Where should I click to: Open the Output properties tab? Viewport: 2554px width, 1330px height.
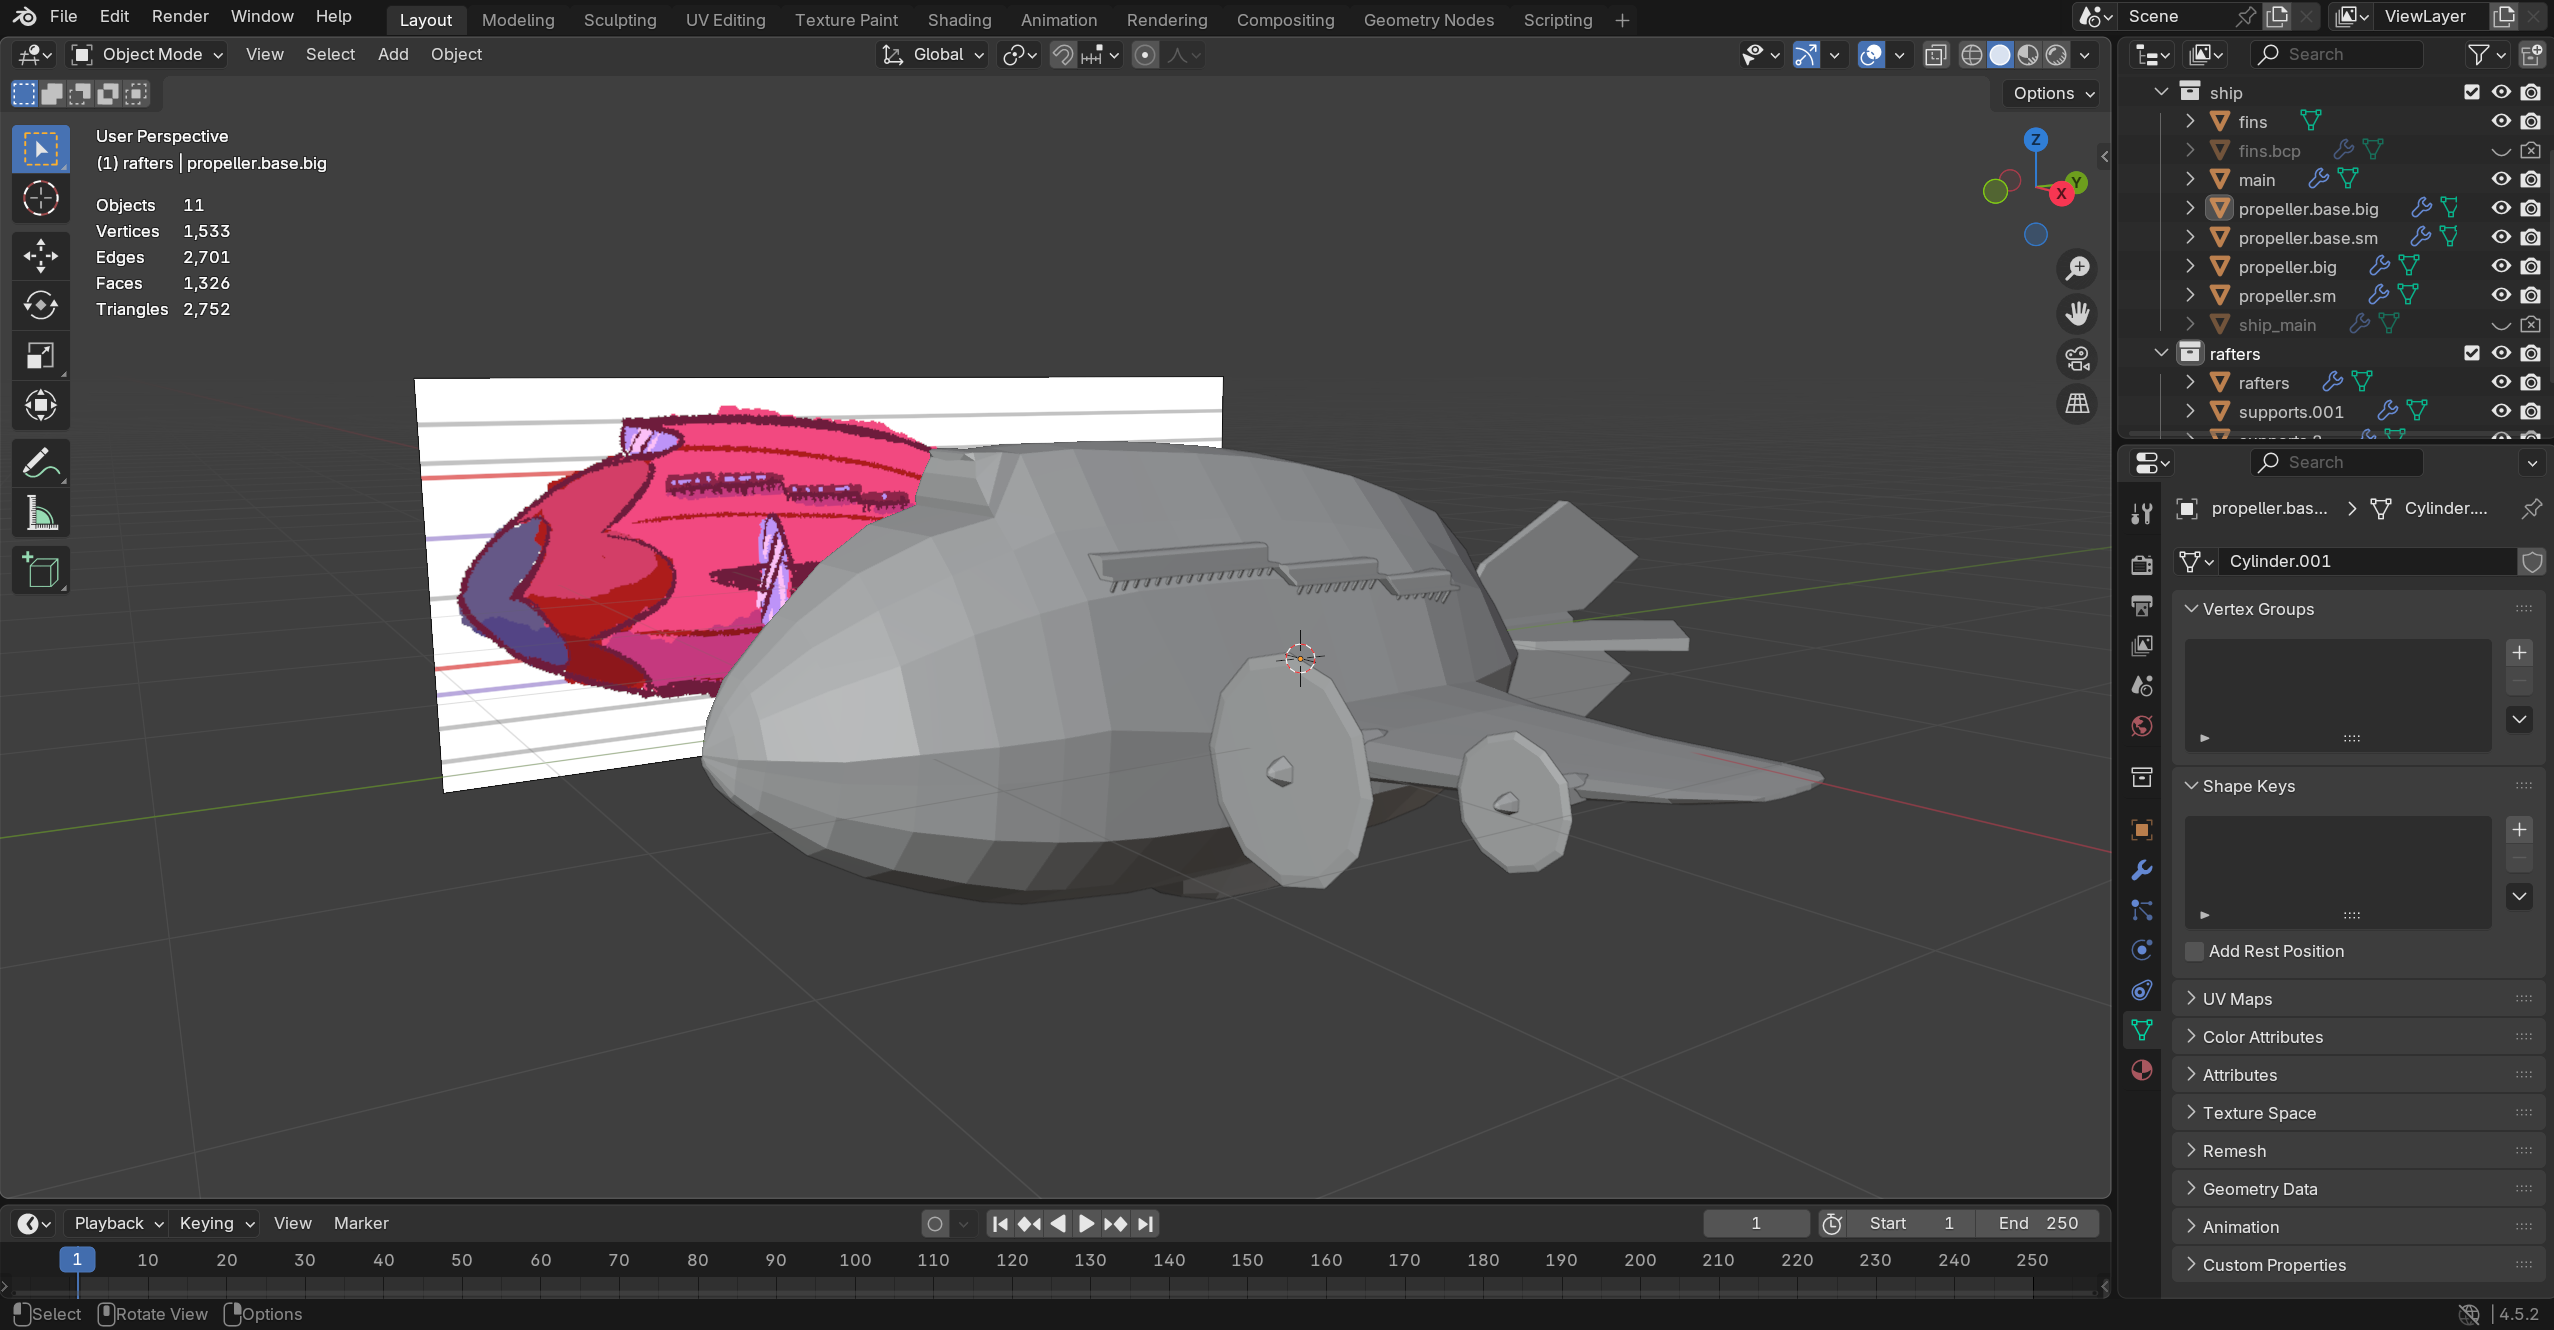(2141, 605)
